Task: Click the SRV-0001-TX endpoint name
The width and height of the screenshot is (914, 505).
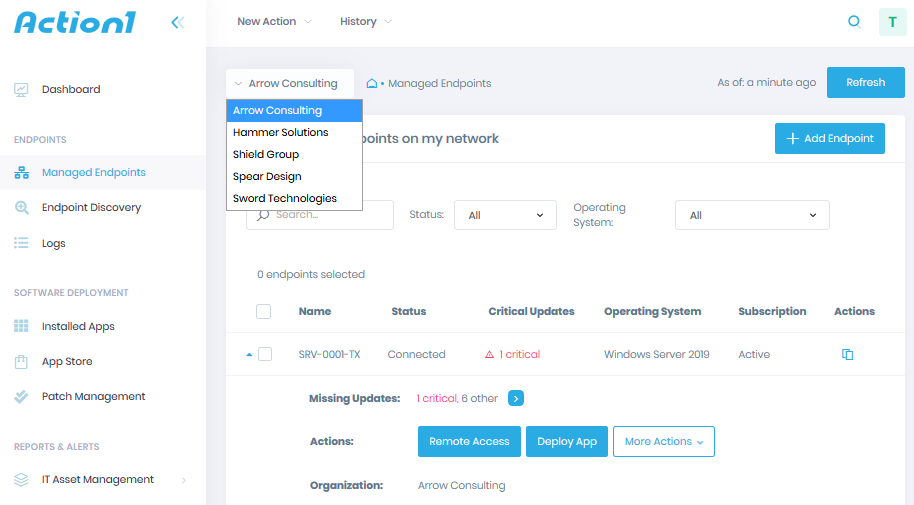Action: 329,355
